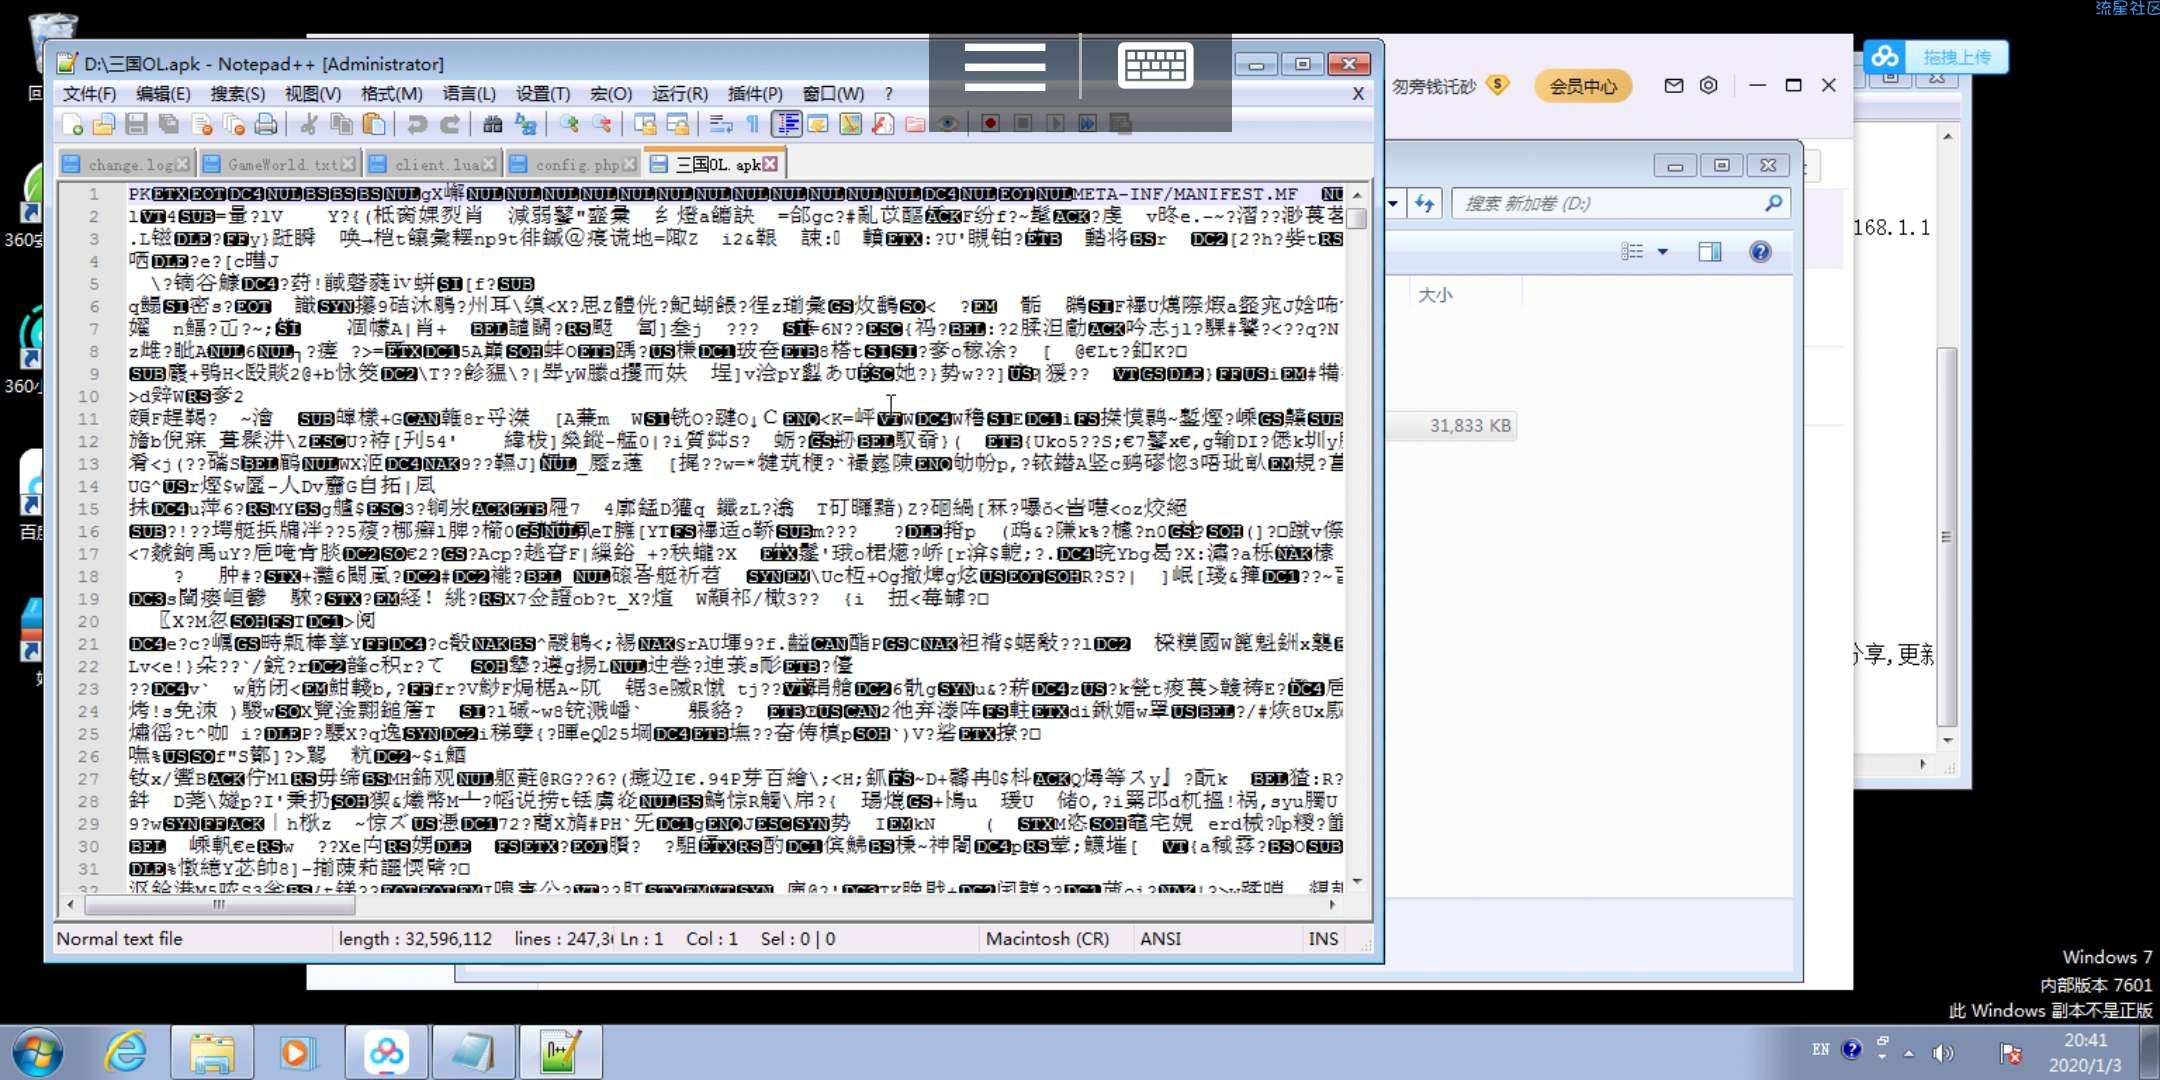Open the Explorer view options dropdown arrow
This screenshot has height=1080, width=2160.
pyautogui.click(x=1663, y=252)
